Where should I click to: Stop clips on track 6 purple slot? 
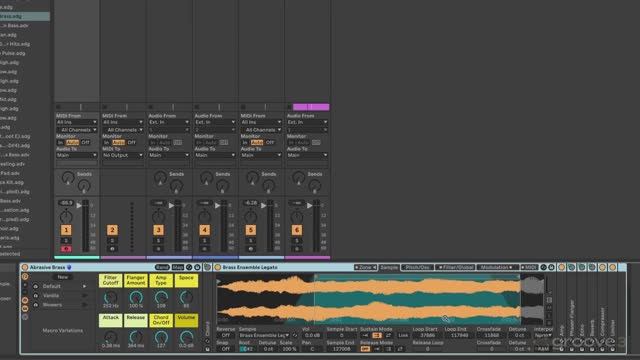[x=289, y=107]
